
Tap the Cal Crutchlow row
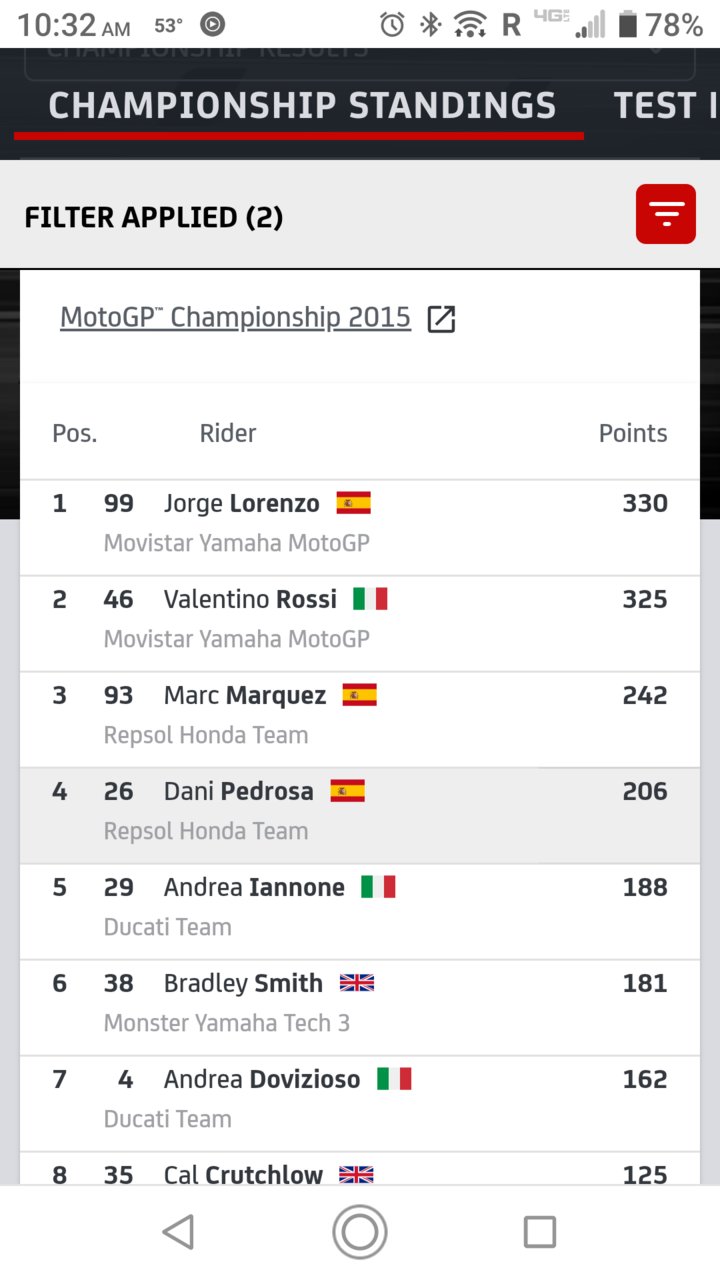[360, 1170]
